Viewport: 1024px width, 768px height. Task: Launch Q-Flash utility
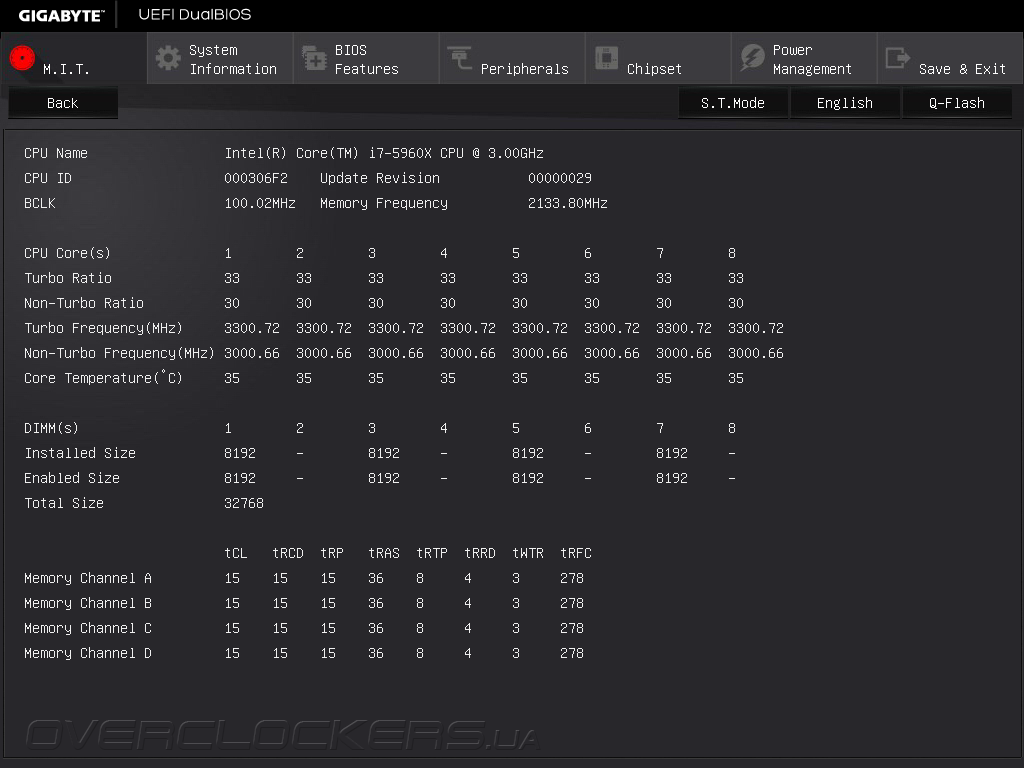click(957, 103)
